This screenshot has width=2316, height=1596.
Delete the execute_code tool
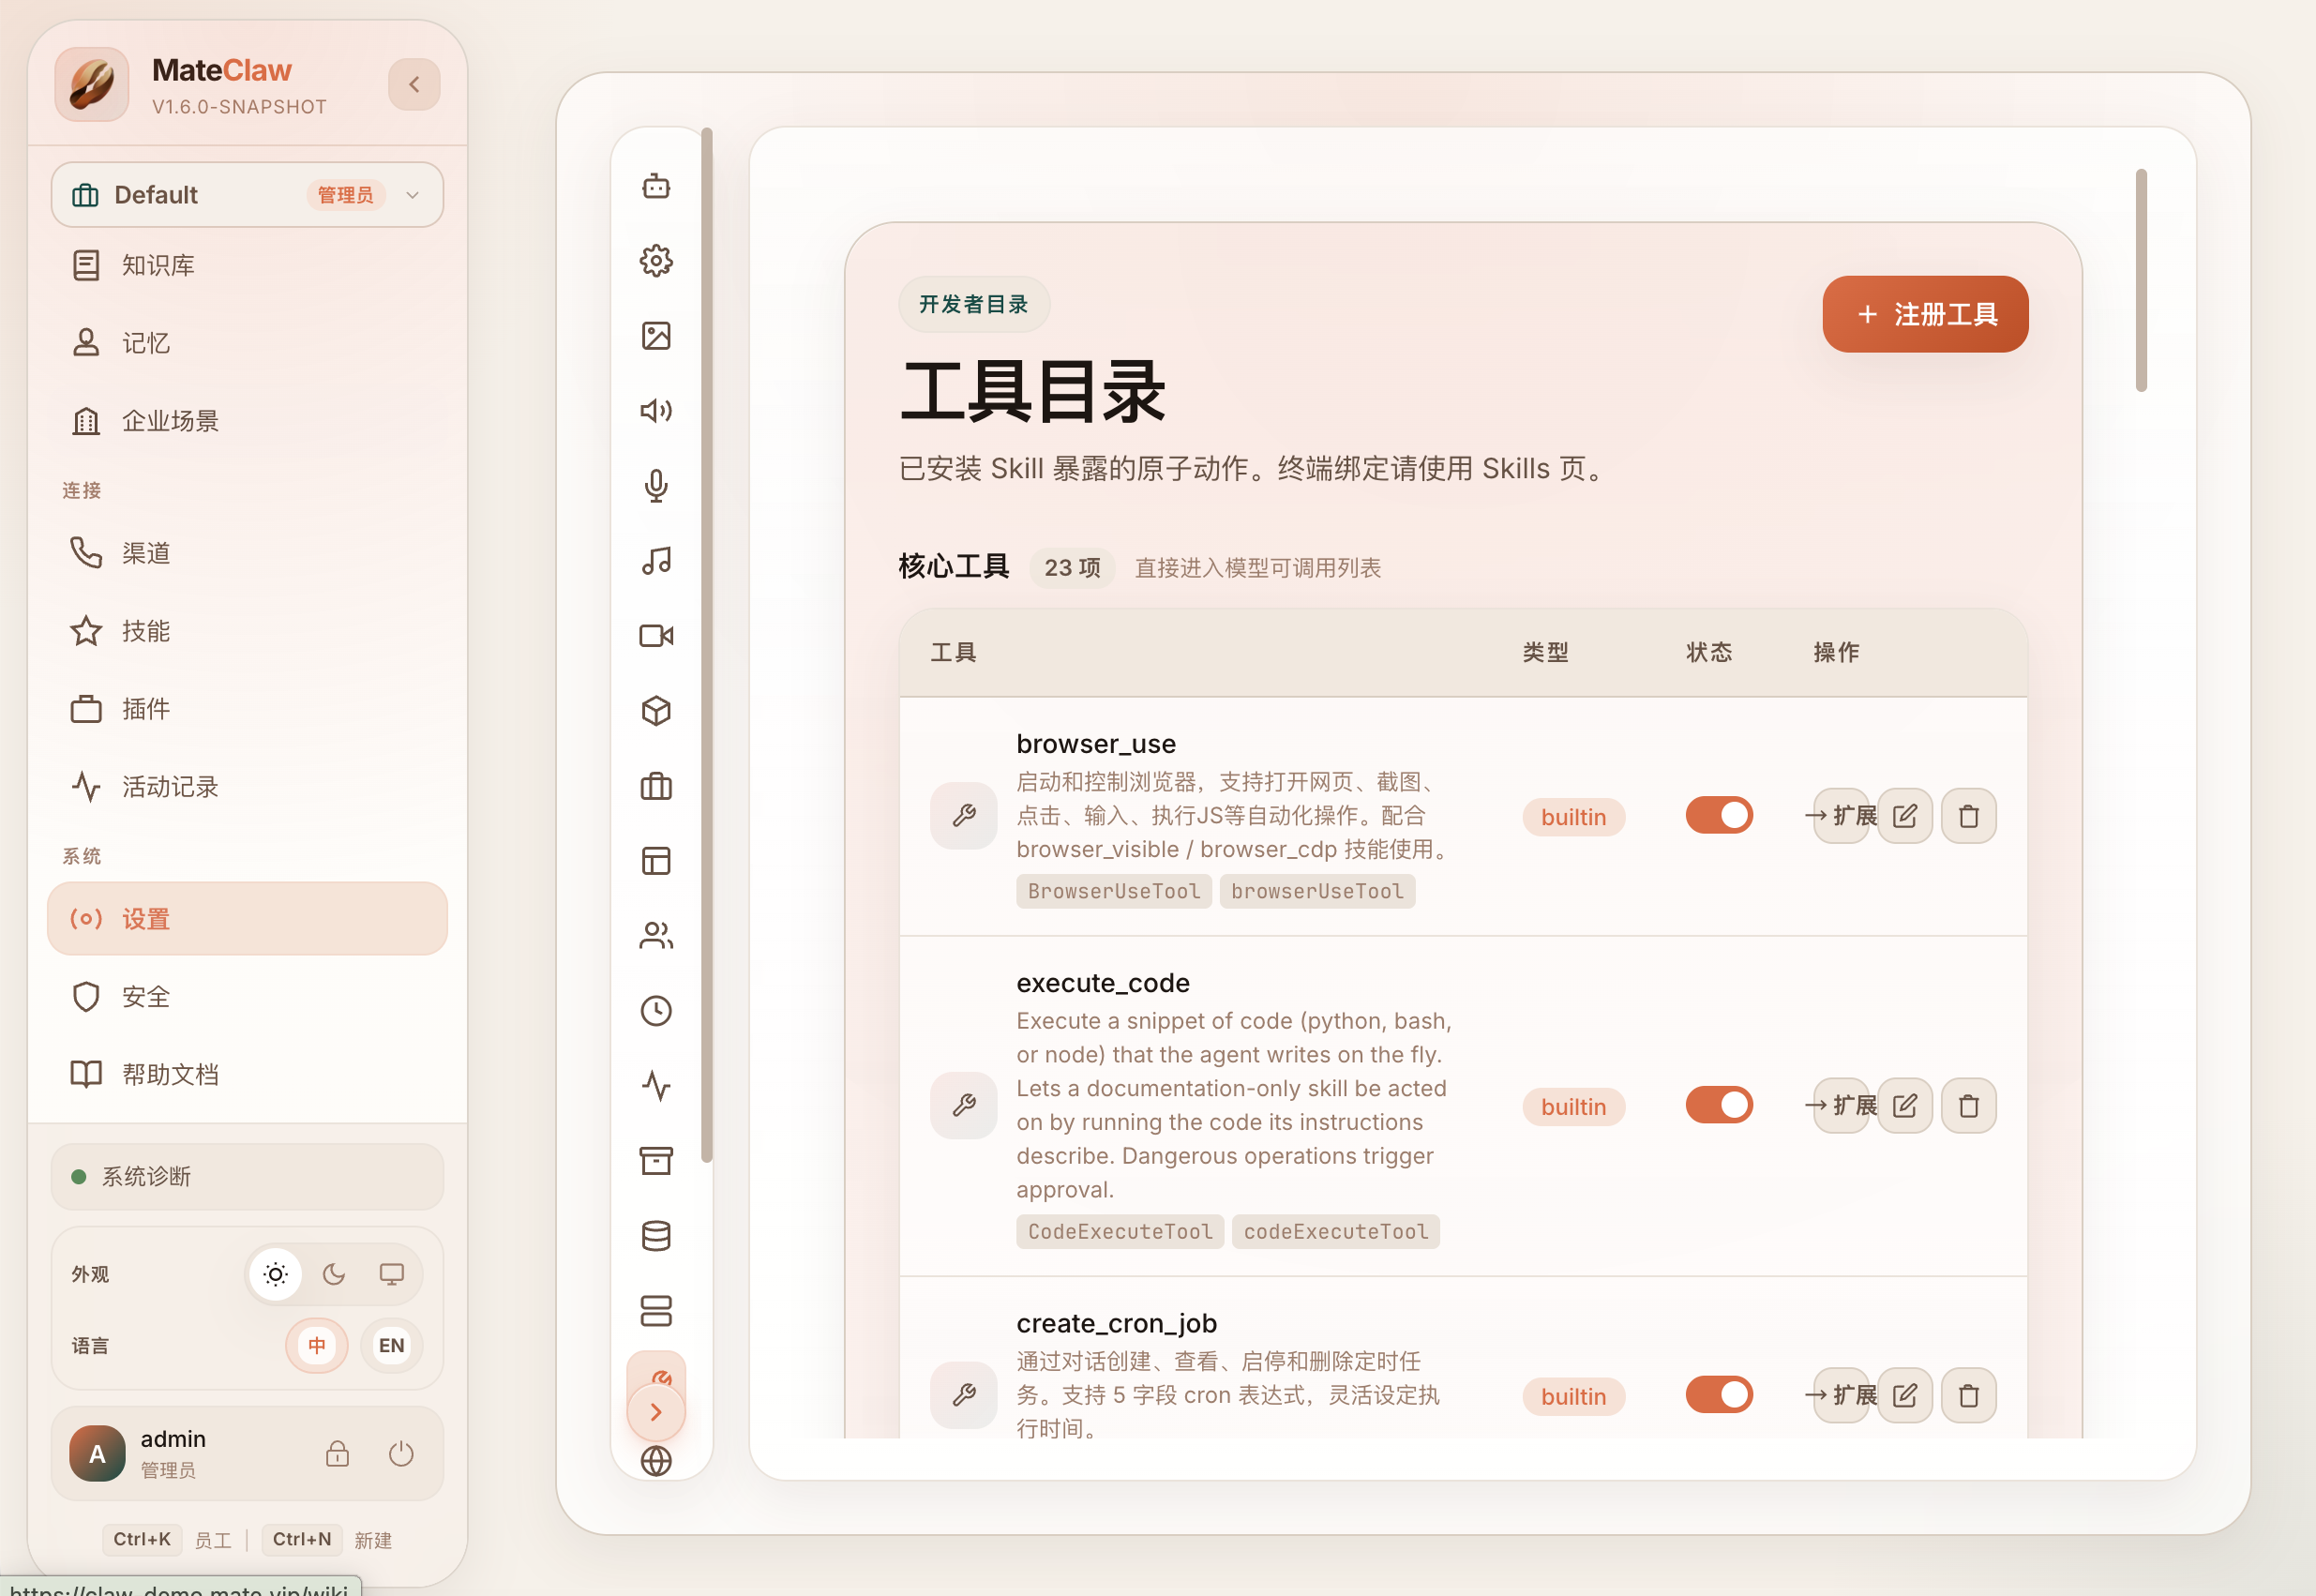(x=1968, y=1106)
